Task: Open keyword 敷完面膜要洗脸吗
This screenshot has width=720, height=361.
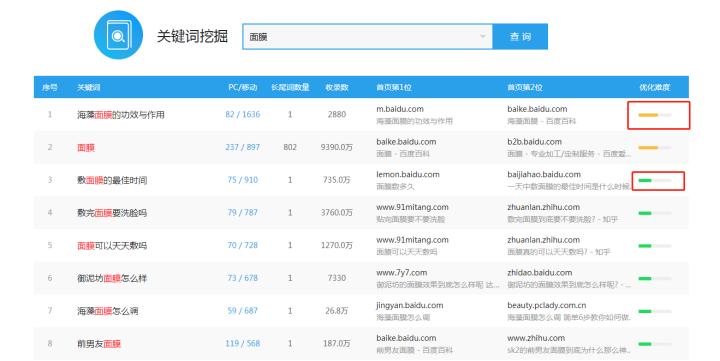Action: (x=112, y=213)
